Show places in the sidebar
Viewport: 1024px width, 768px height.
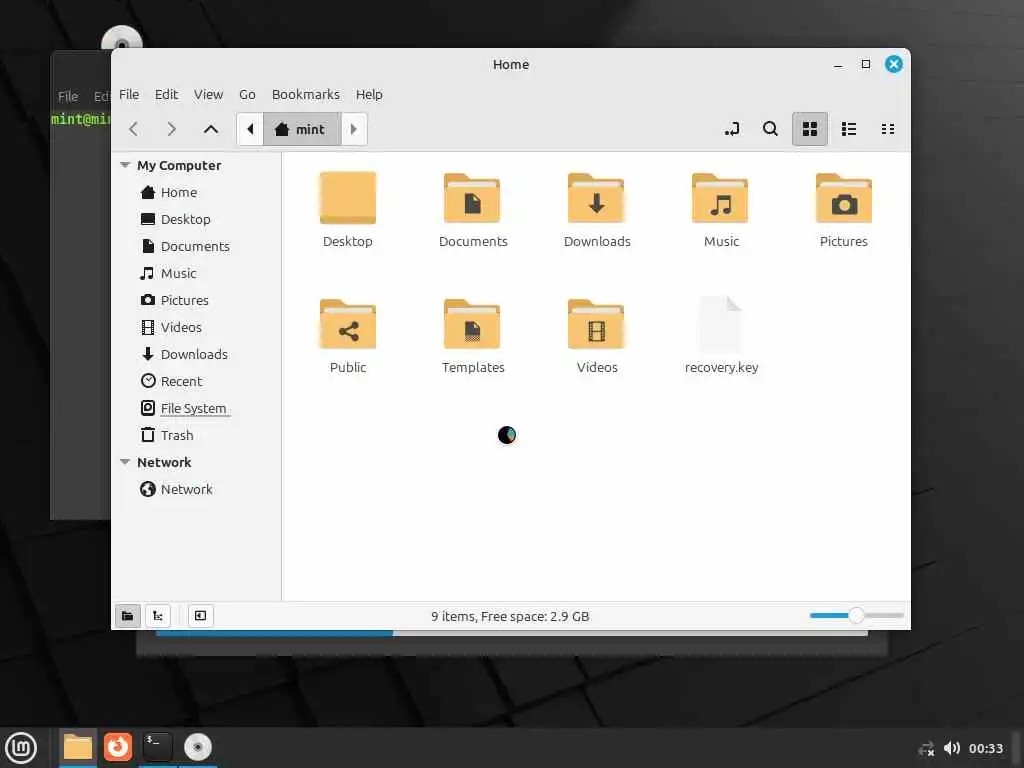point(128,615)
